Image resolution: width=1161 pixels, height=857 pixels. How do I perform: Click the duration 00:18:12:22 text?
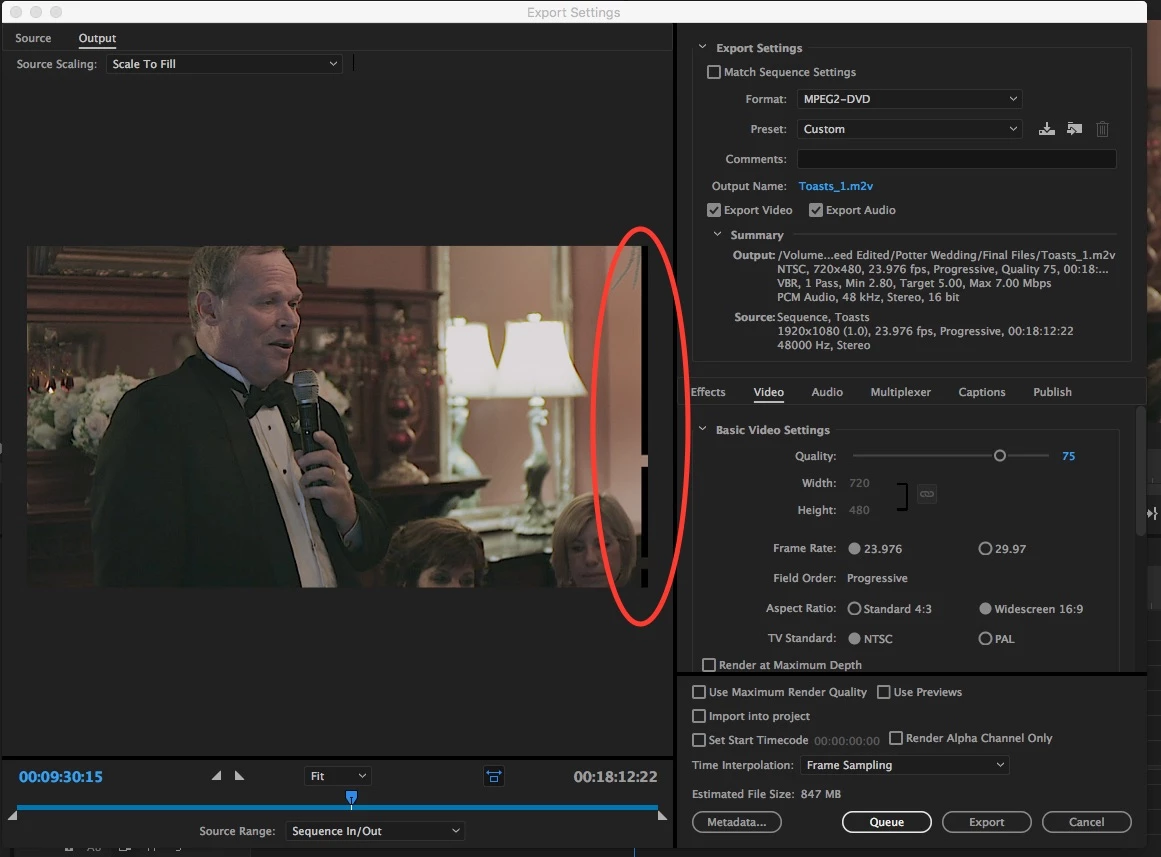pyautogui.click(x=615, y=776)
